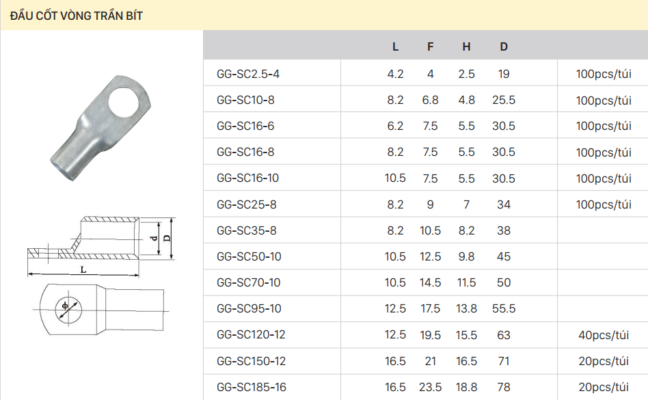Click the 40pcs/túi packaging cell

tap(603, 334)
